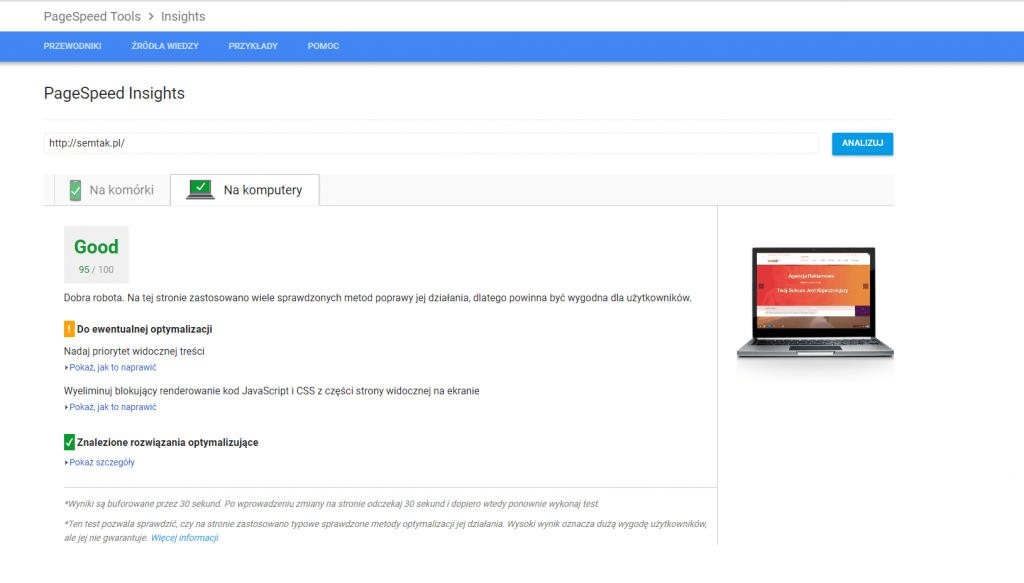Click the laptop icon in Na komputery tab
Screen dimensions: 1024x583
tap(200, 189)
